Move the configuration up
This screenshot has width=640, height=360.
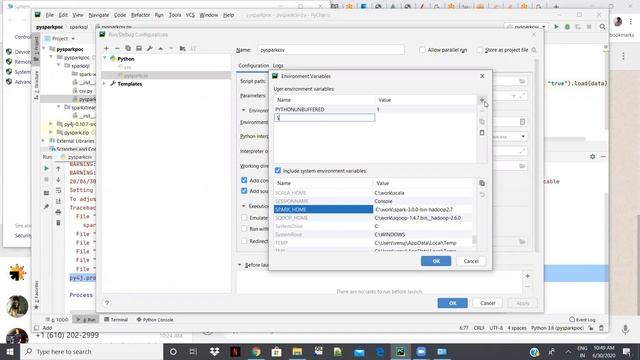click(x=160, y=48)
